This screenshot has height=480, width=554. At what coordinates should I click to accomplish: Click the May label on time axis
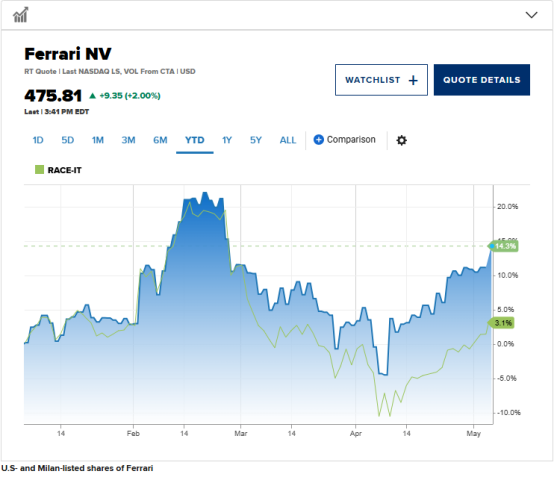tap(473, 433)
